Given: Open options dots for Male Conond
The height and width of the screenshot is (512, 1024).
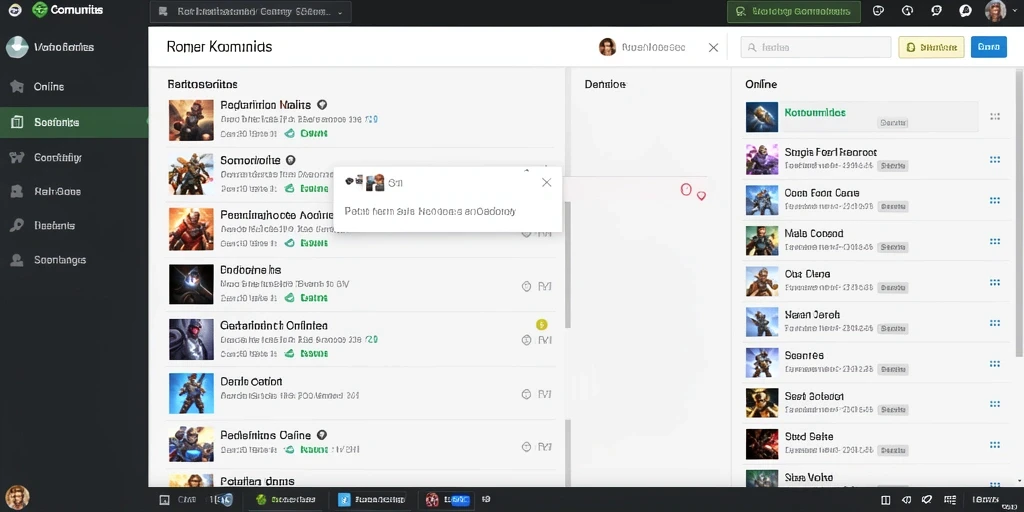Looking at the screenshot, I should 995,241.
